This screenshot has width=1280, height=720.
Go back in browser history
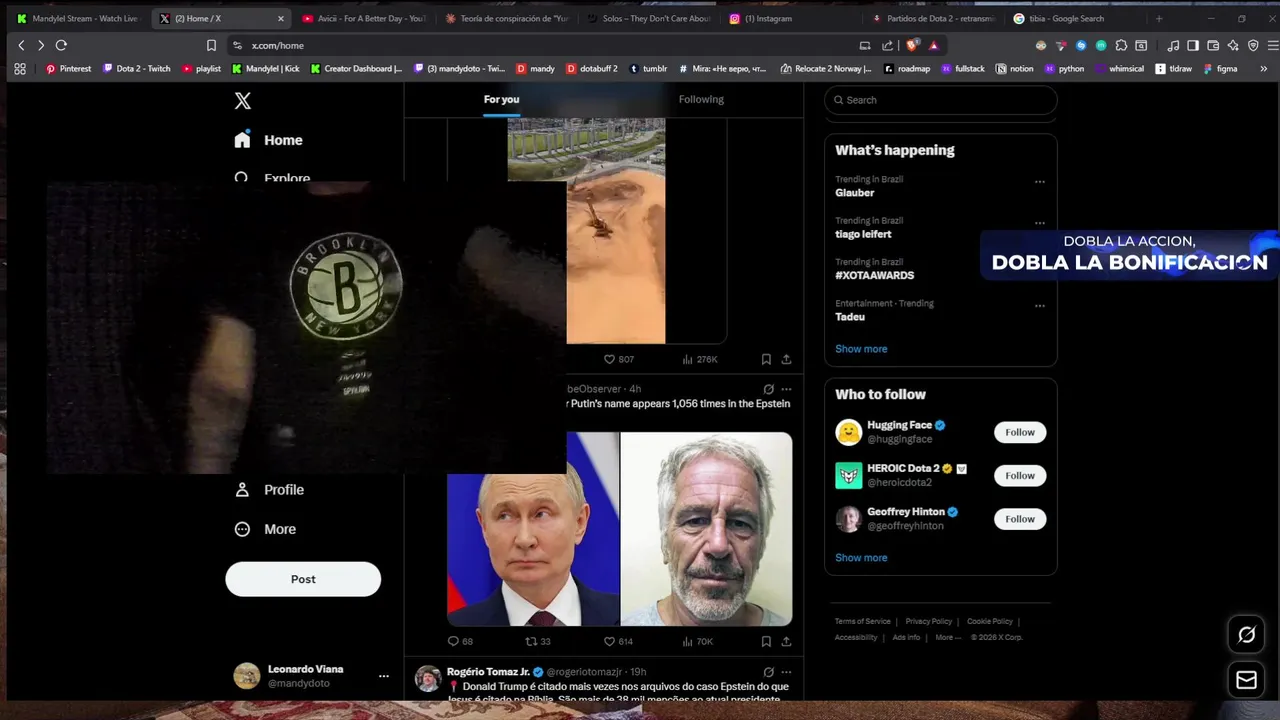pyautogui.click(x=21, y=45)
